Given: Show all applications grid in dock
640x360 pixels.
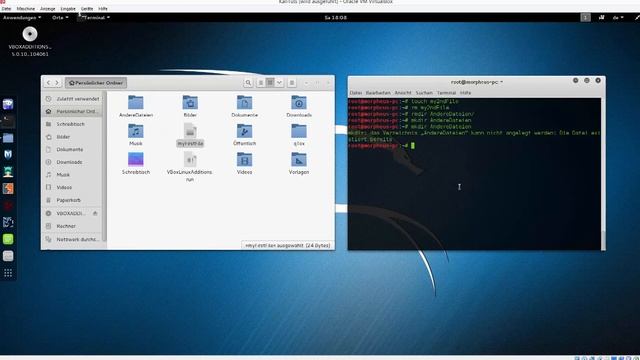Looking at the screenshot, I should [8, 273].
